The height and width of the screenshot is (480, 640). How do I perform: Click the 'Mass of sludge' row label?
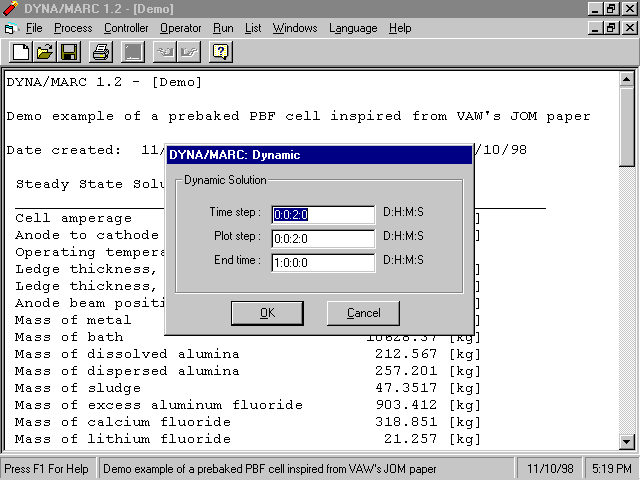78,388
